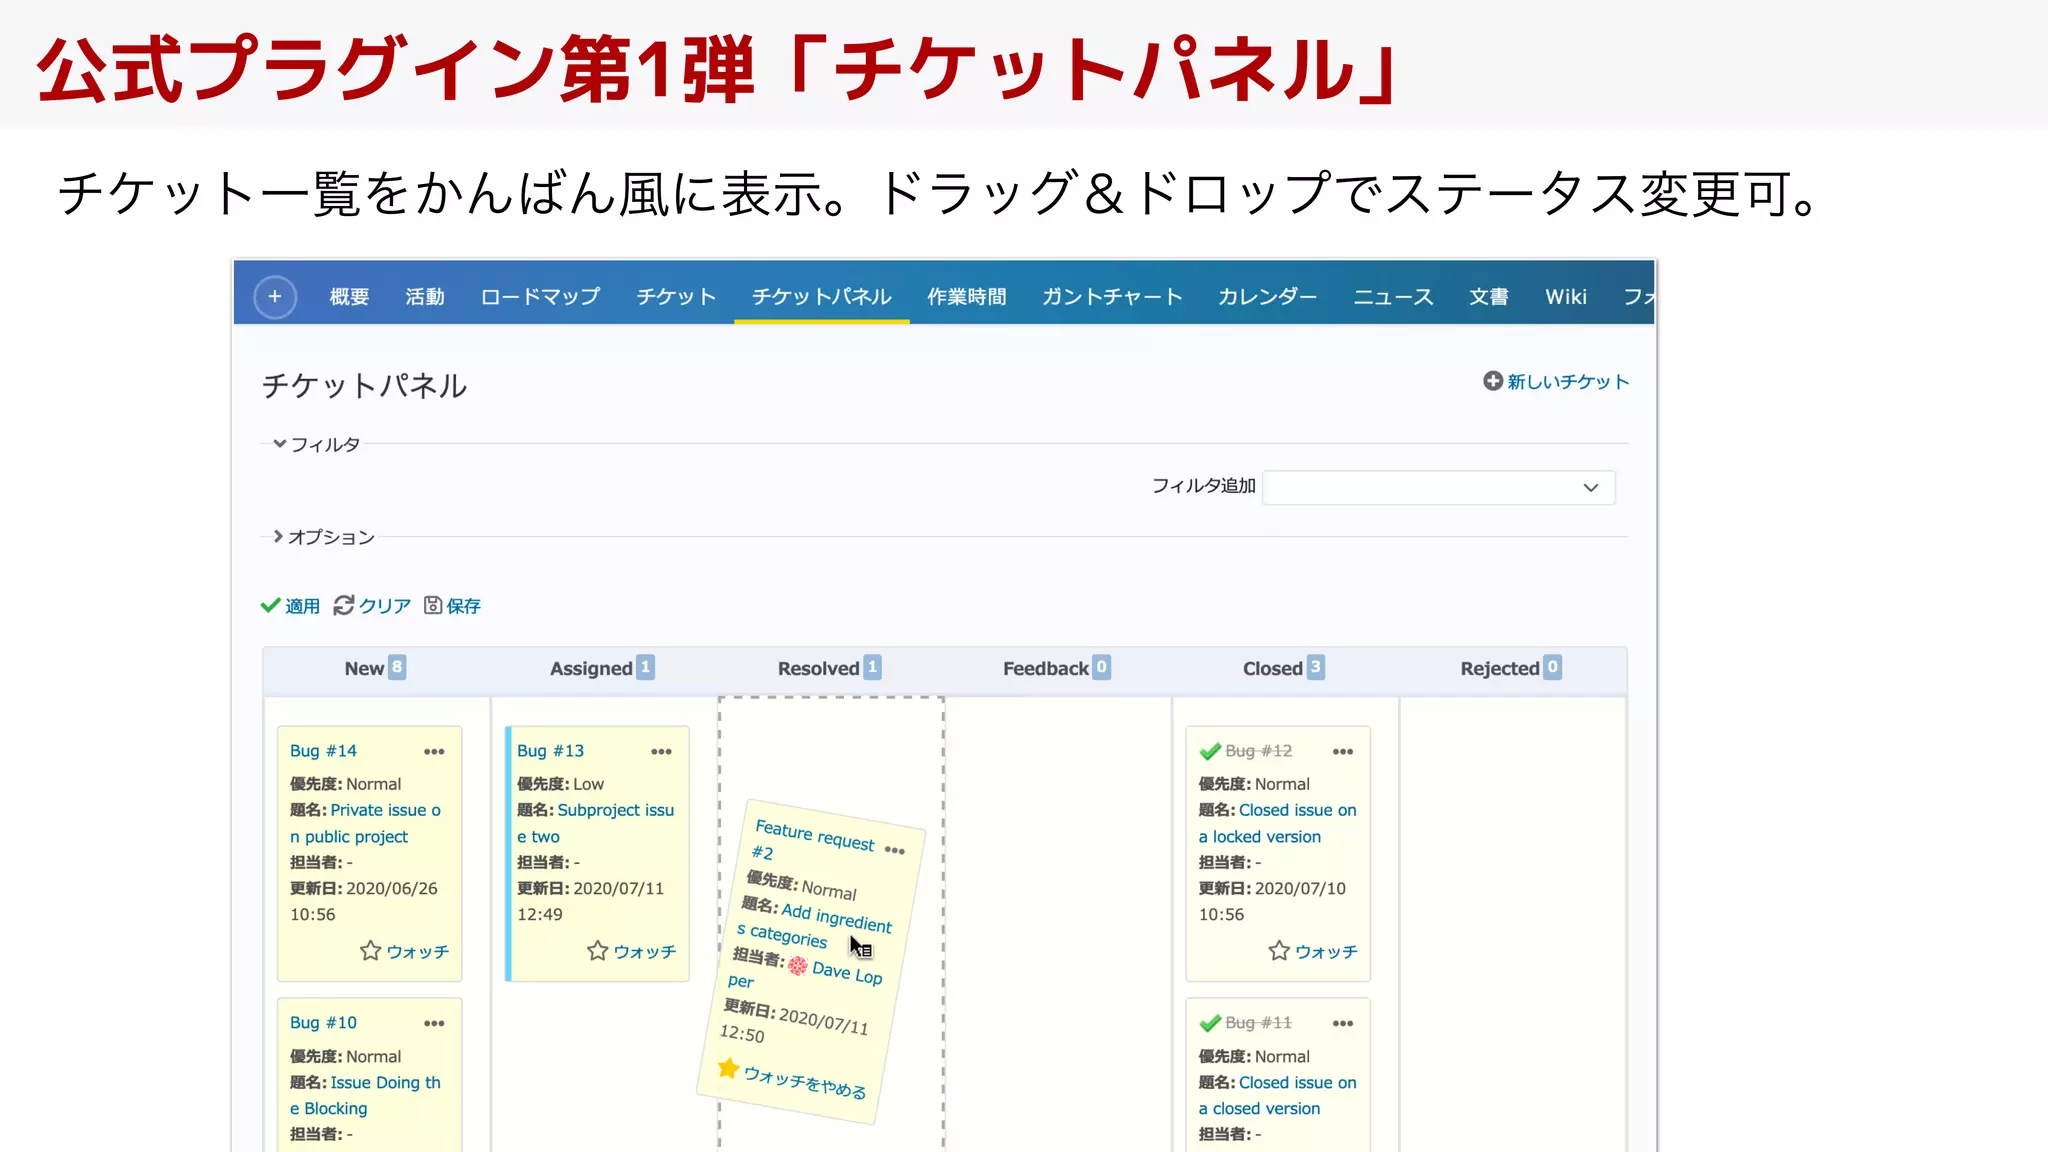Image resolution: width=2048 pixels, height=1152 pixels.
Task: Open three-dots menu on Bug #11 card
Action: pos(1343,1024)
